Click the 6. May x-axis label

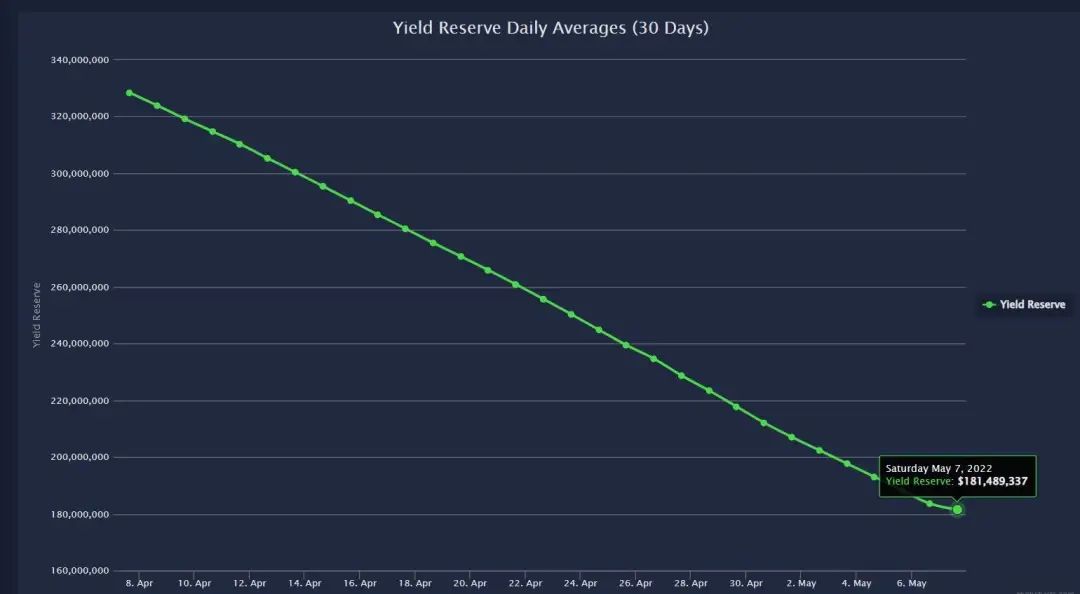coord(911,584)
